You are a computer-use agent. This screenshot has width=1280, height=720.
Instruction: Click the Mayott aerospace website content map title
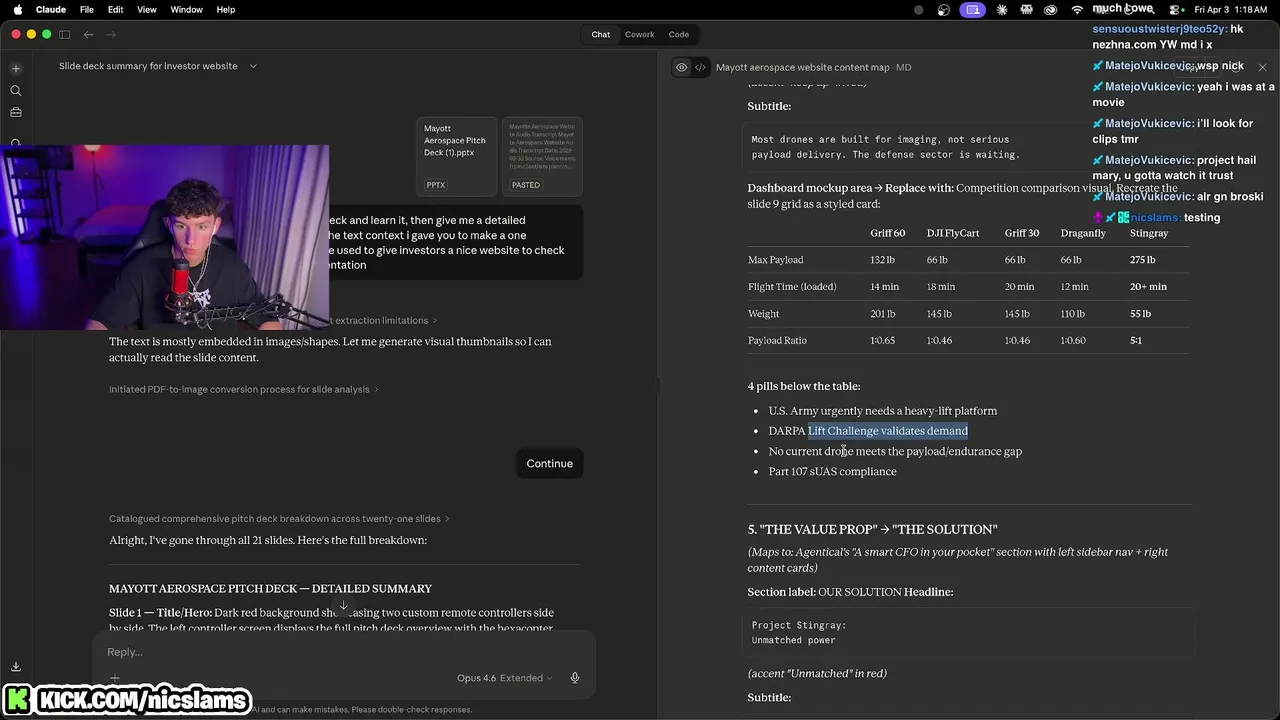pos(802,67)
